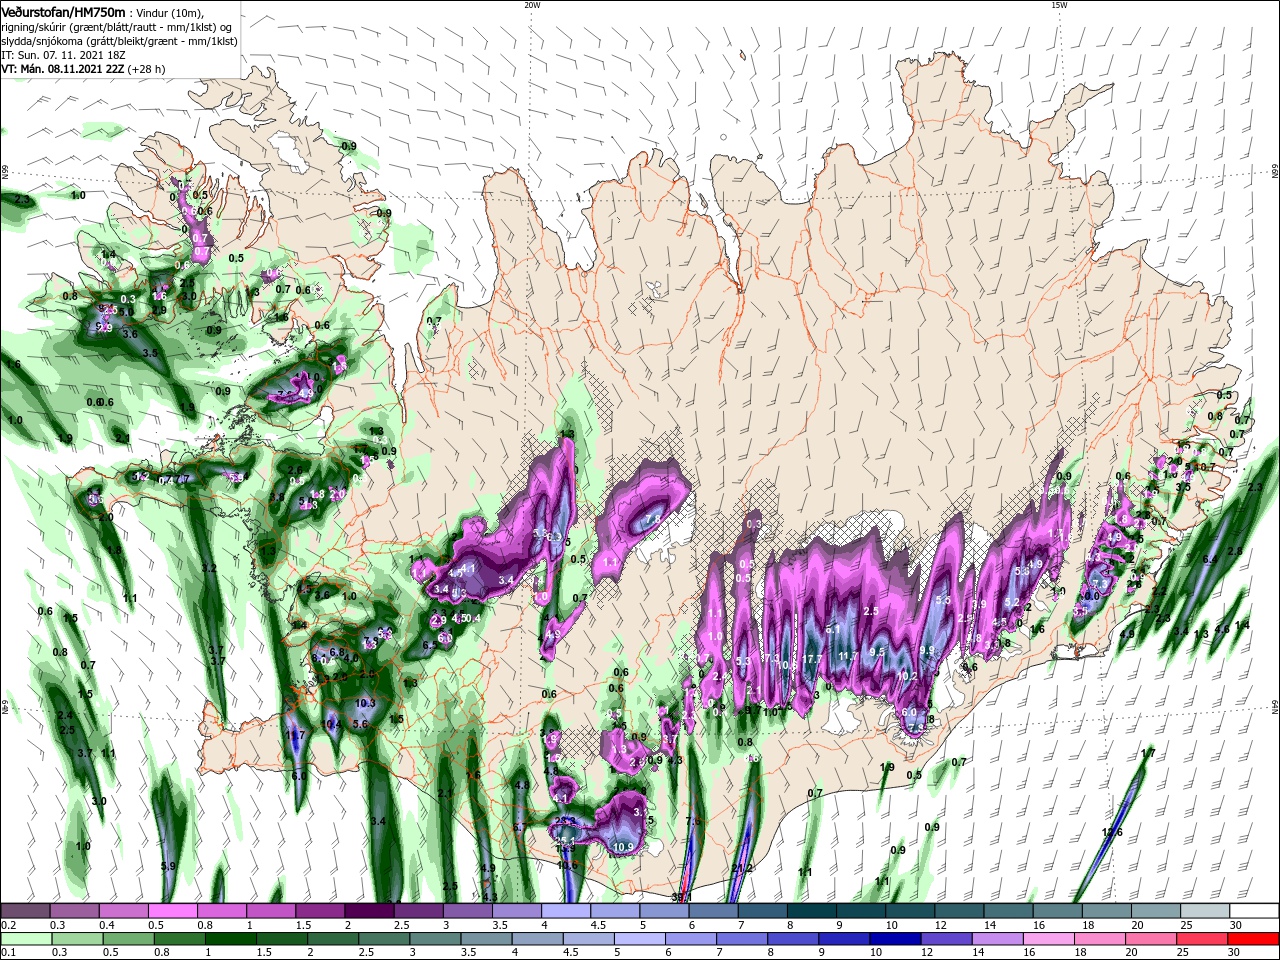Pick the bright red 30 lower legend swatch
1280x960 pixels.
pos(1253,938)
